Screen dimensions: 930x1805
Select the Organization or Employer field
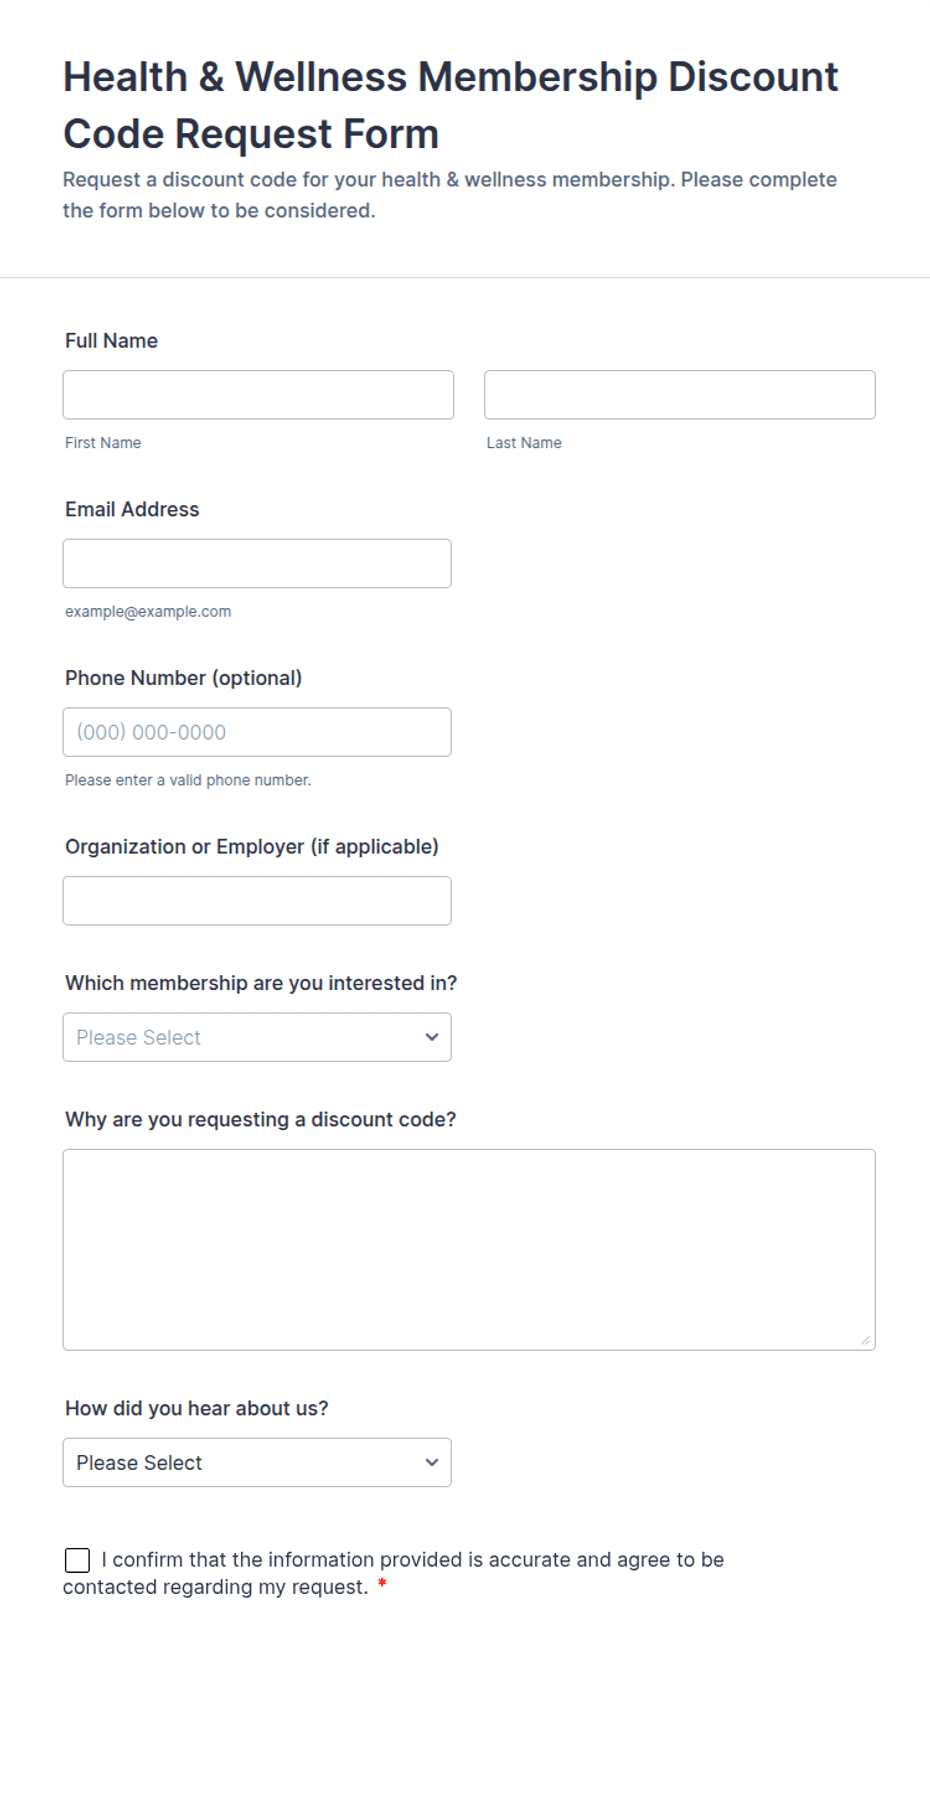(257, 901)
